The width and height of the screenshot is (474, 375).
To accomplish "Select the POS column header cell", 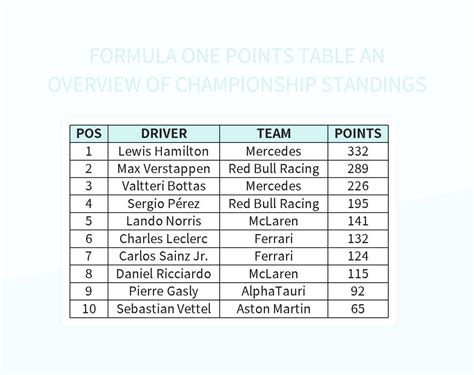I will (x=89, y=134).
